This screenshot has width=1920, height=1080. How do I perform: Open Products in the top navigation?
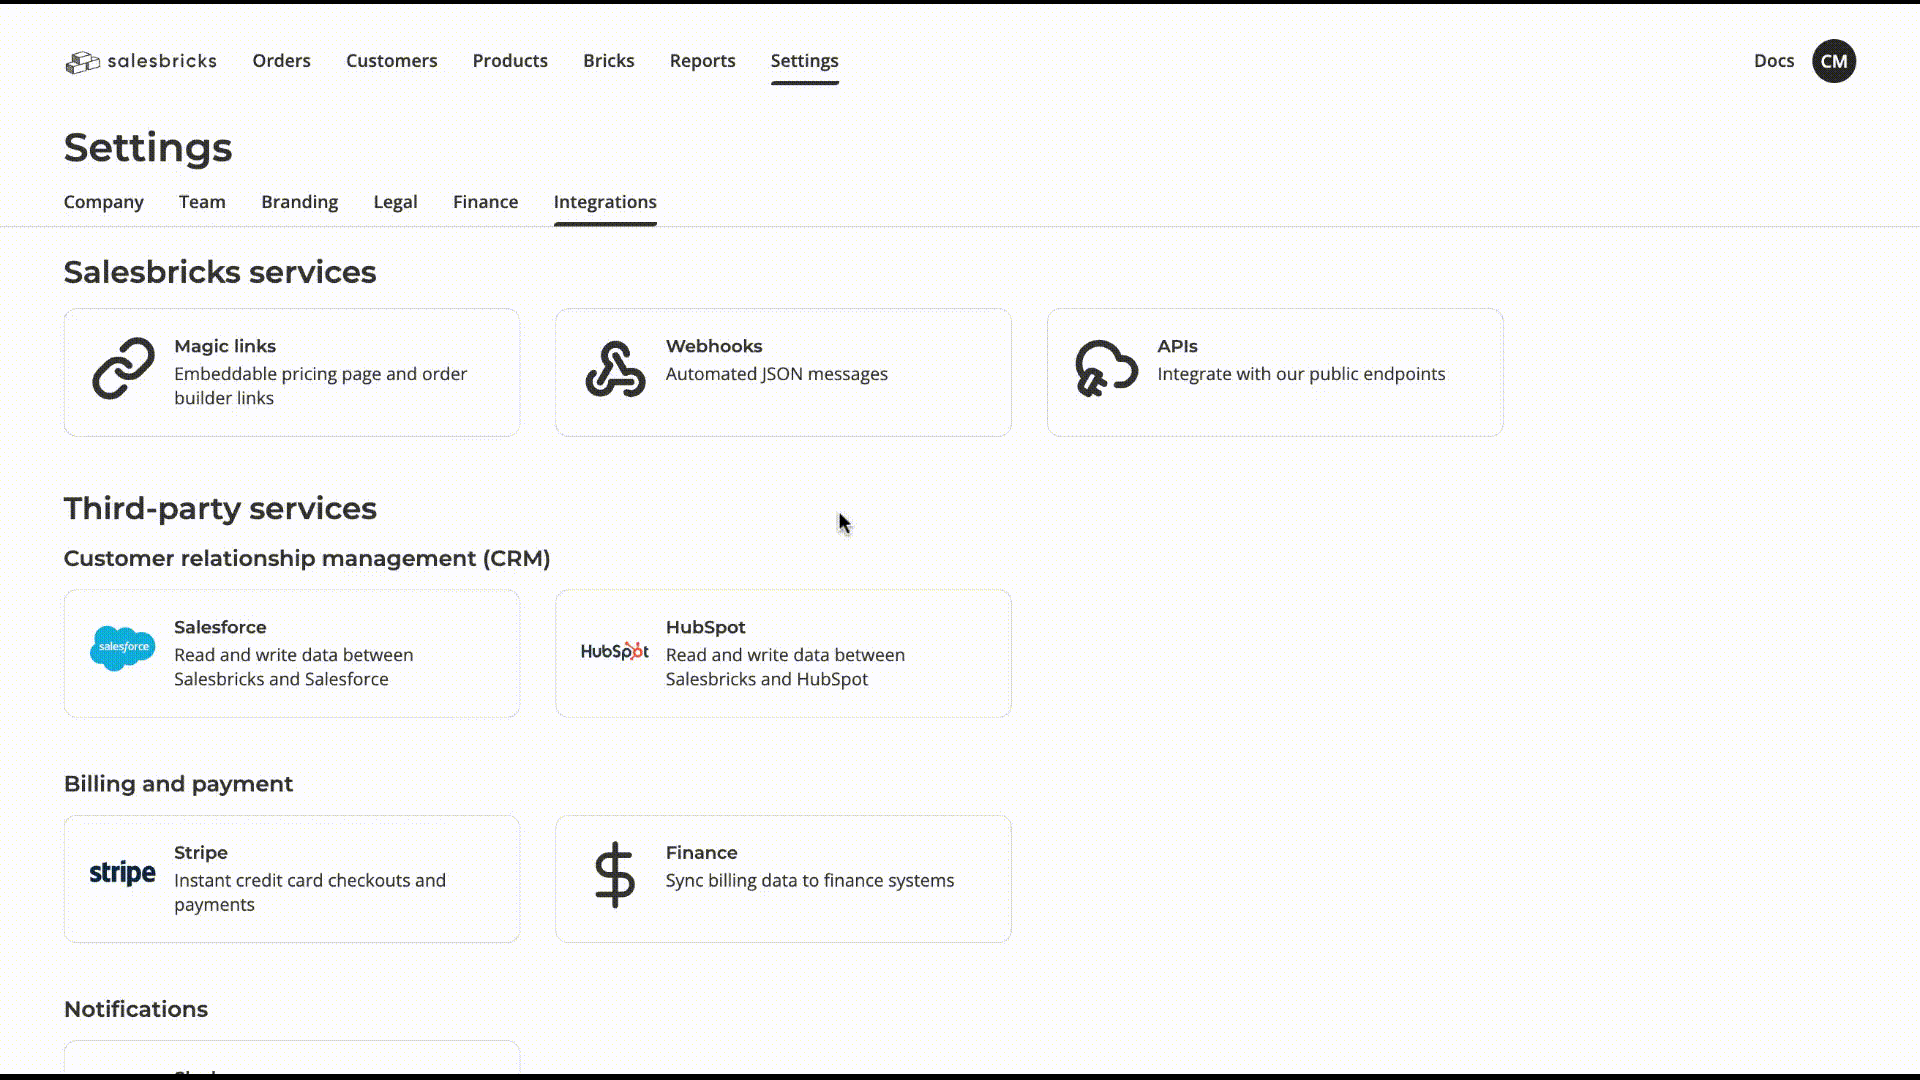[510, 61]
